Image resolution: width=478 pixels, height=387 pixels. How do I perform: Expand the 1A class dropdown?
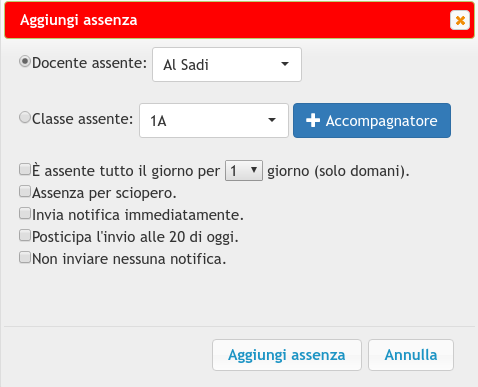pyautogui.click(x=214, y=120)
